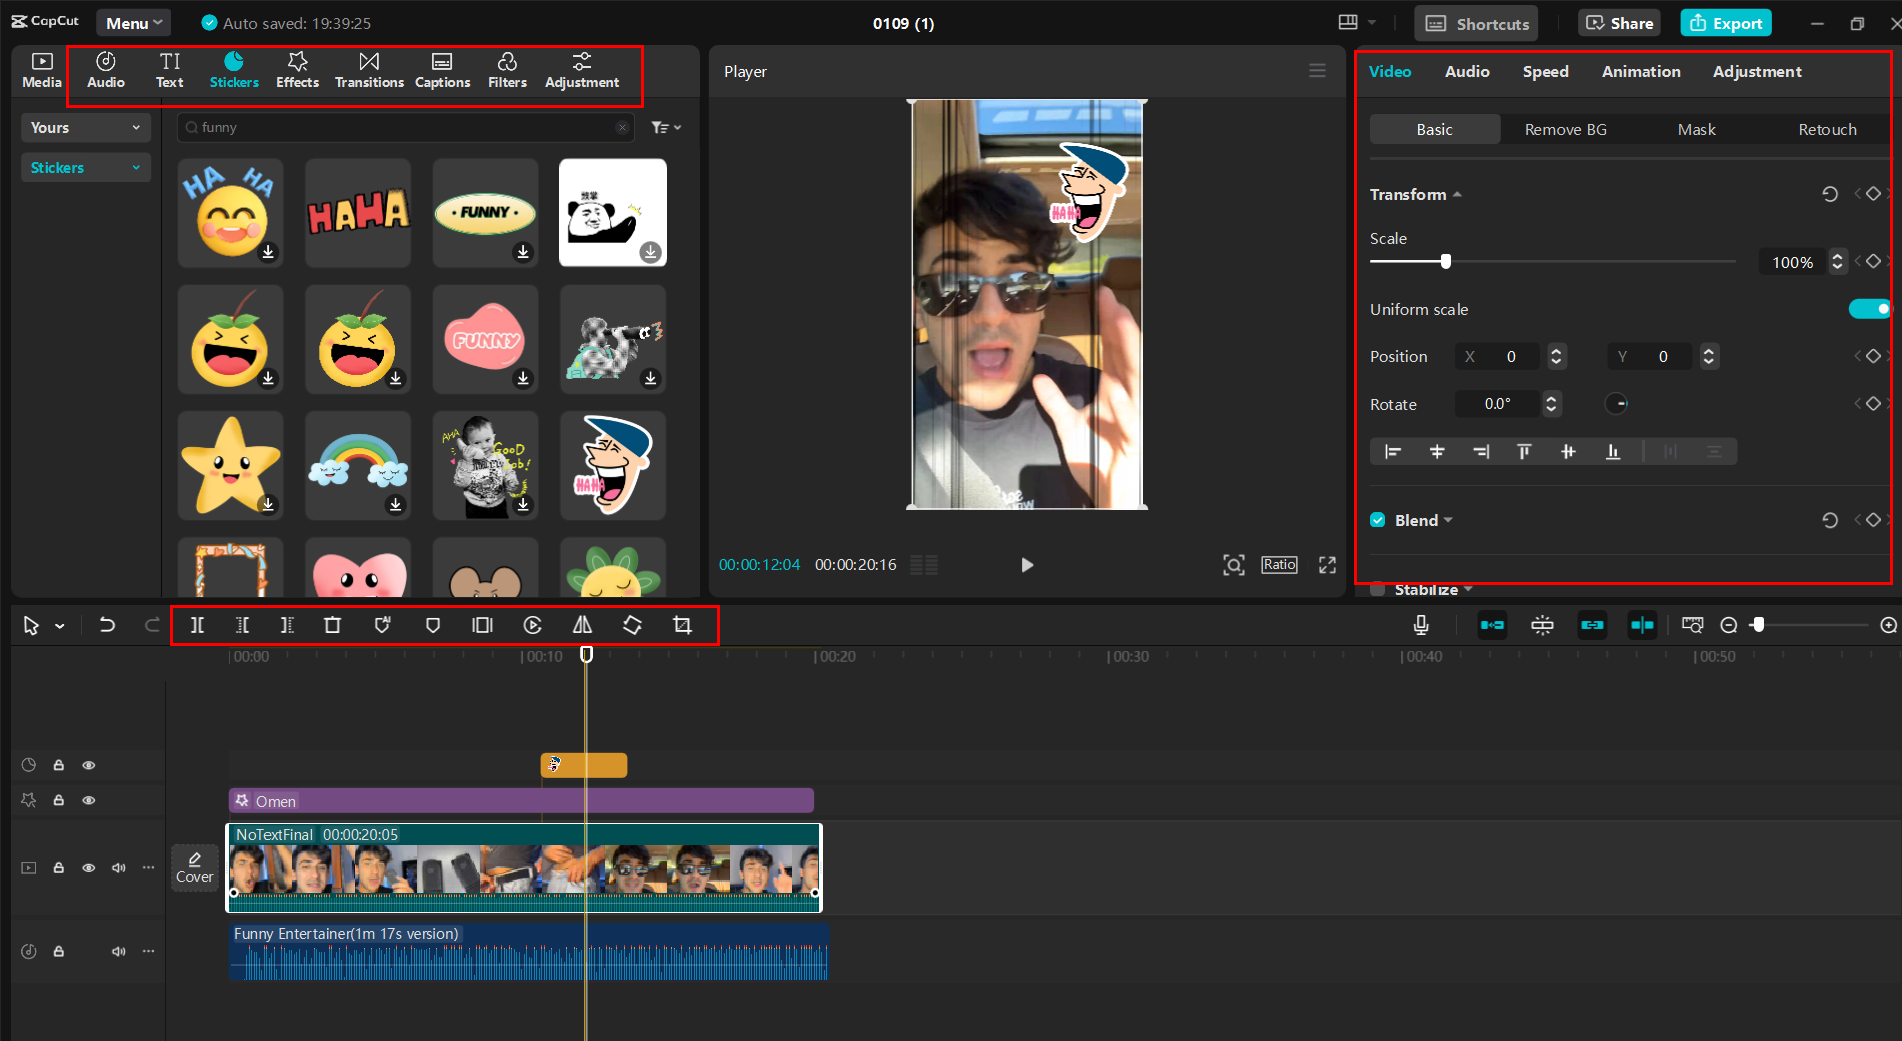Select the Split tool in the timeline toolbar
This screenshot has width=1902, height=1041.
click(x=197, y=625)
